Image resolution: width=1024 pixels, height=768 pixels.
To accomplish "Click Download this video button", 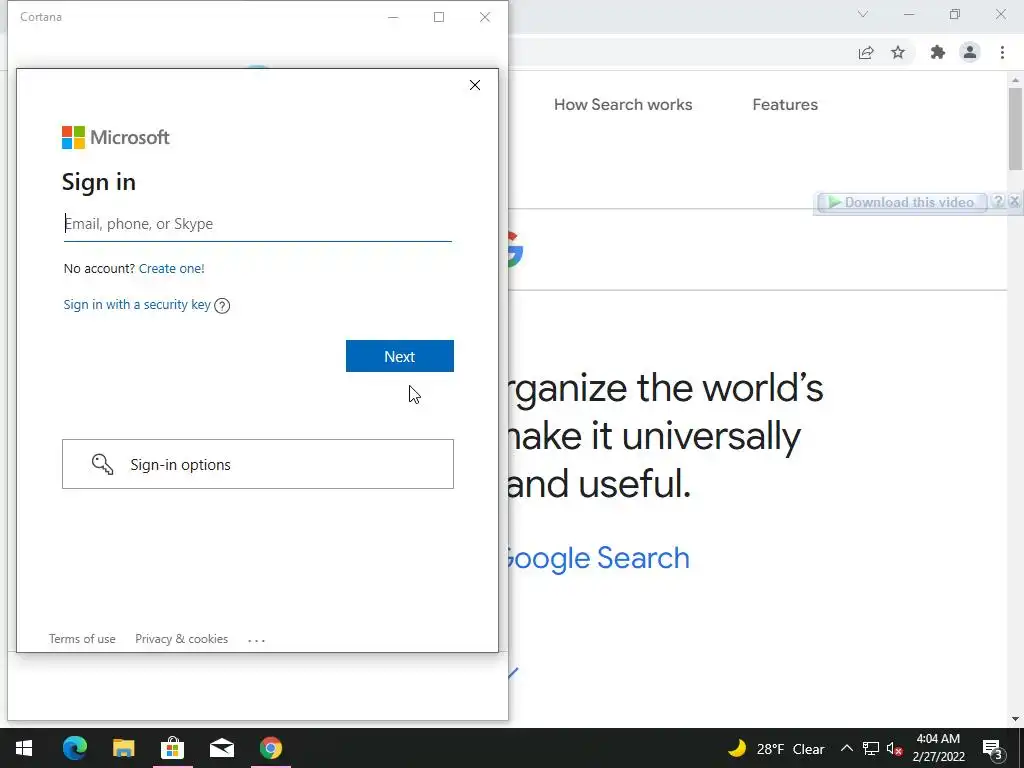I will point(902,202).
